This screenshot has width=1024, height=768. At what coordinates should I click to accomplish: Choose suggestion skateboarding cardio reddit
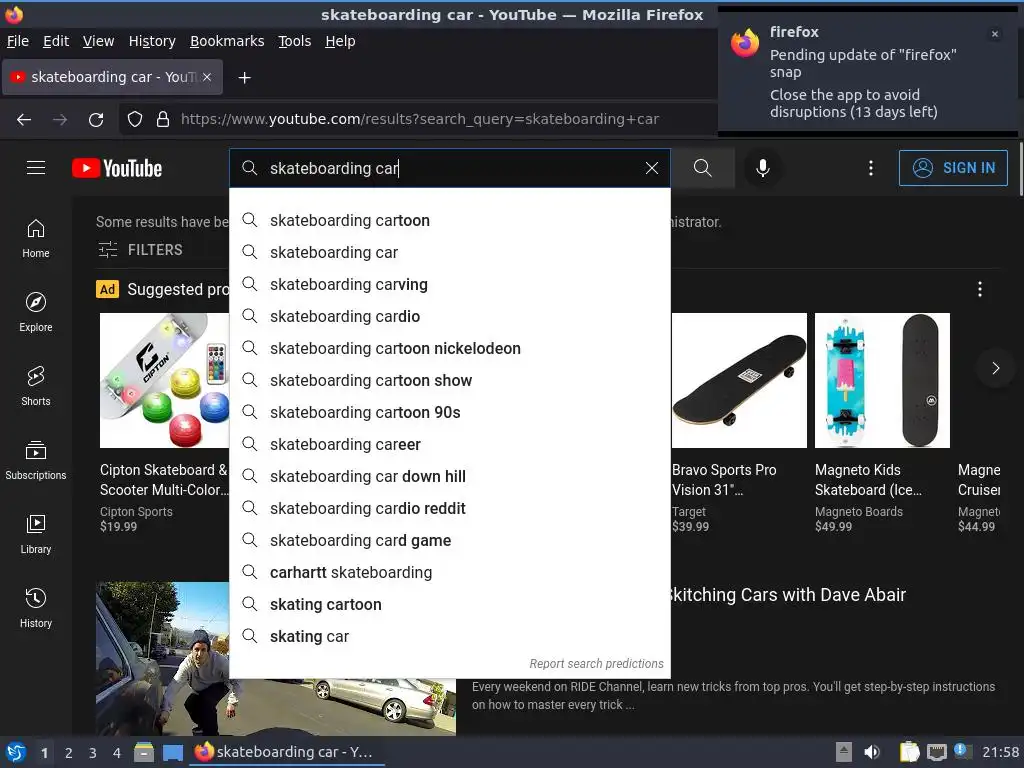click(x=450, y=508)
